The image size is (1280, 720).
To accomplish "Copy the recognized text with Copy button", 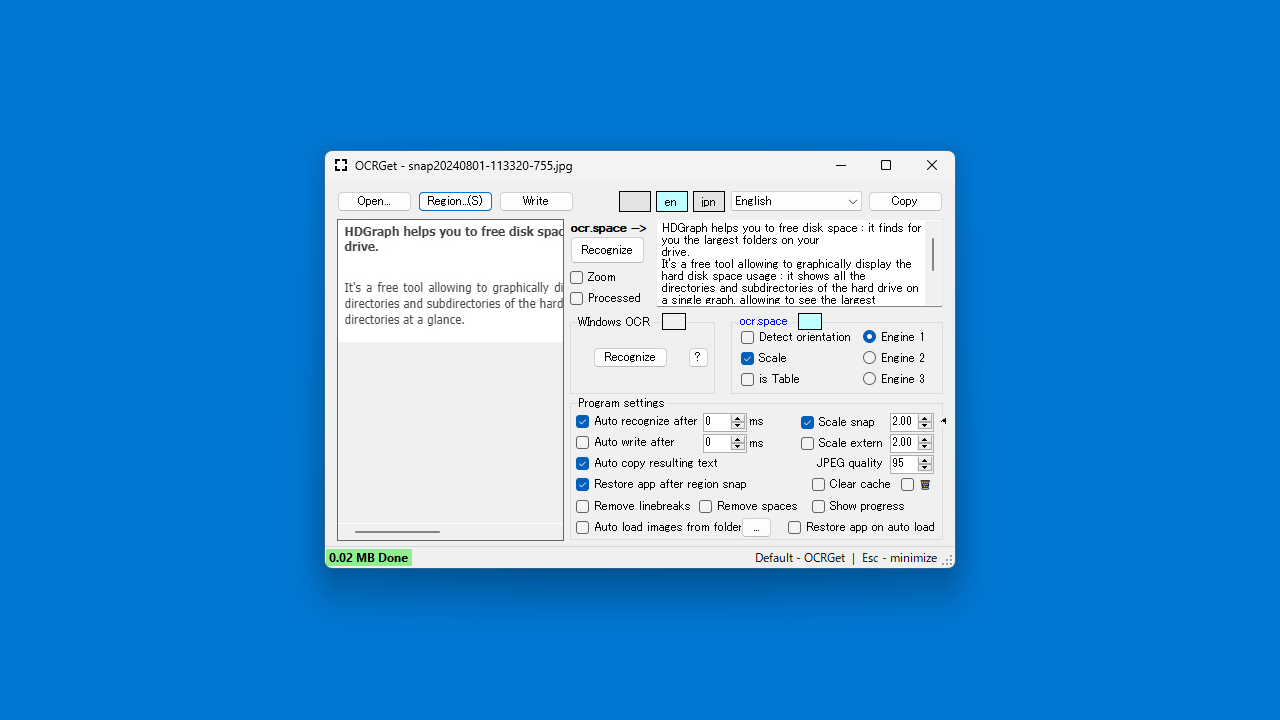I will click(905, 201).
